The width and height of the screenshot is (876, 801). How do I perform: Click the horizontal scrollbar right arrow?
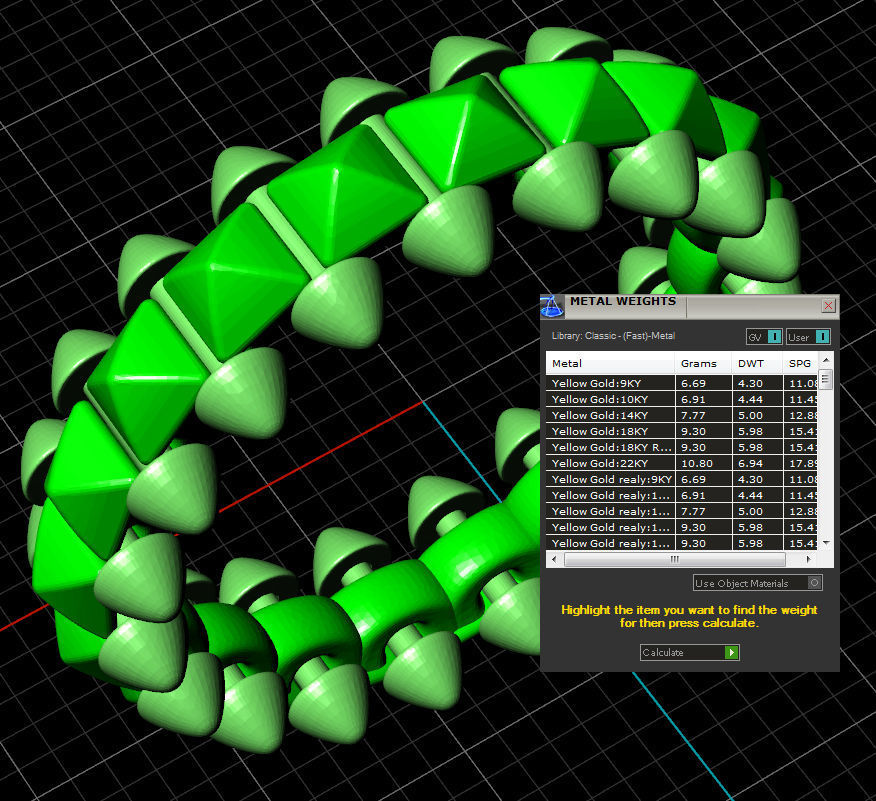[x=808, y=559]
